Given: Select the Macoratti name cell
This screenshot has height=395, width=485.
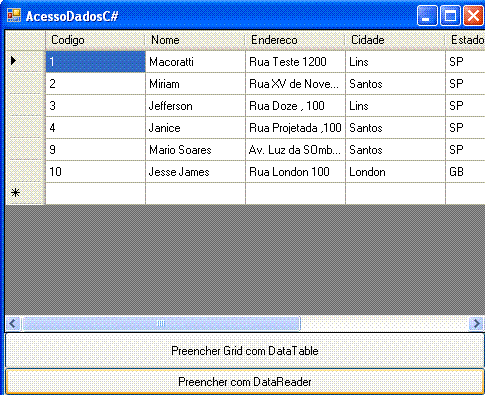Looking at the screenshot, I should click(195, 61).
